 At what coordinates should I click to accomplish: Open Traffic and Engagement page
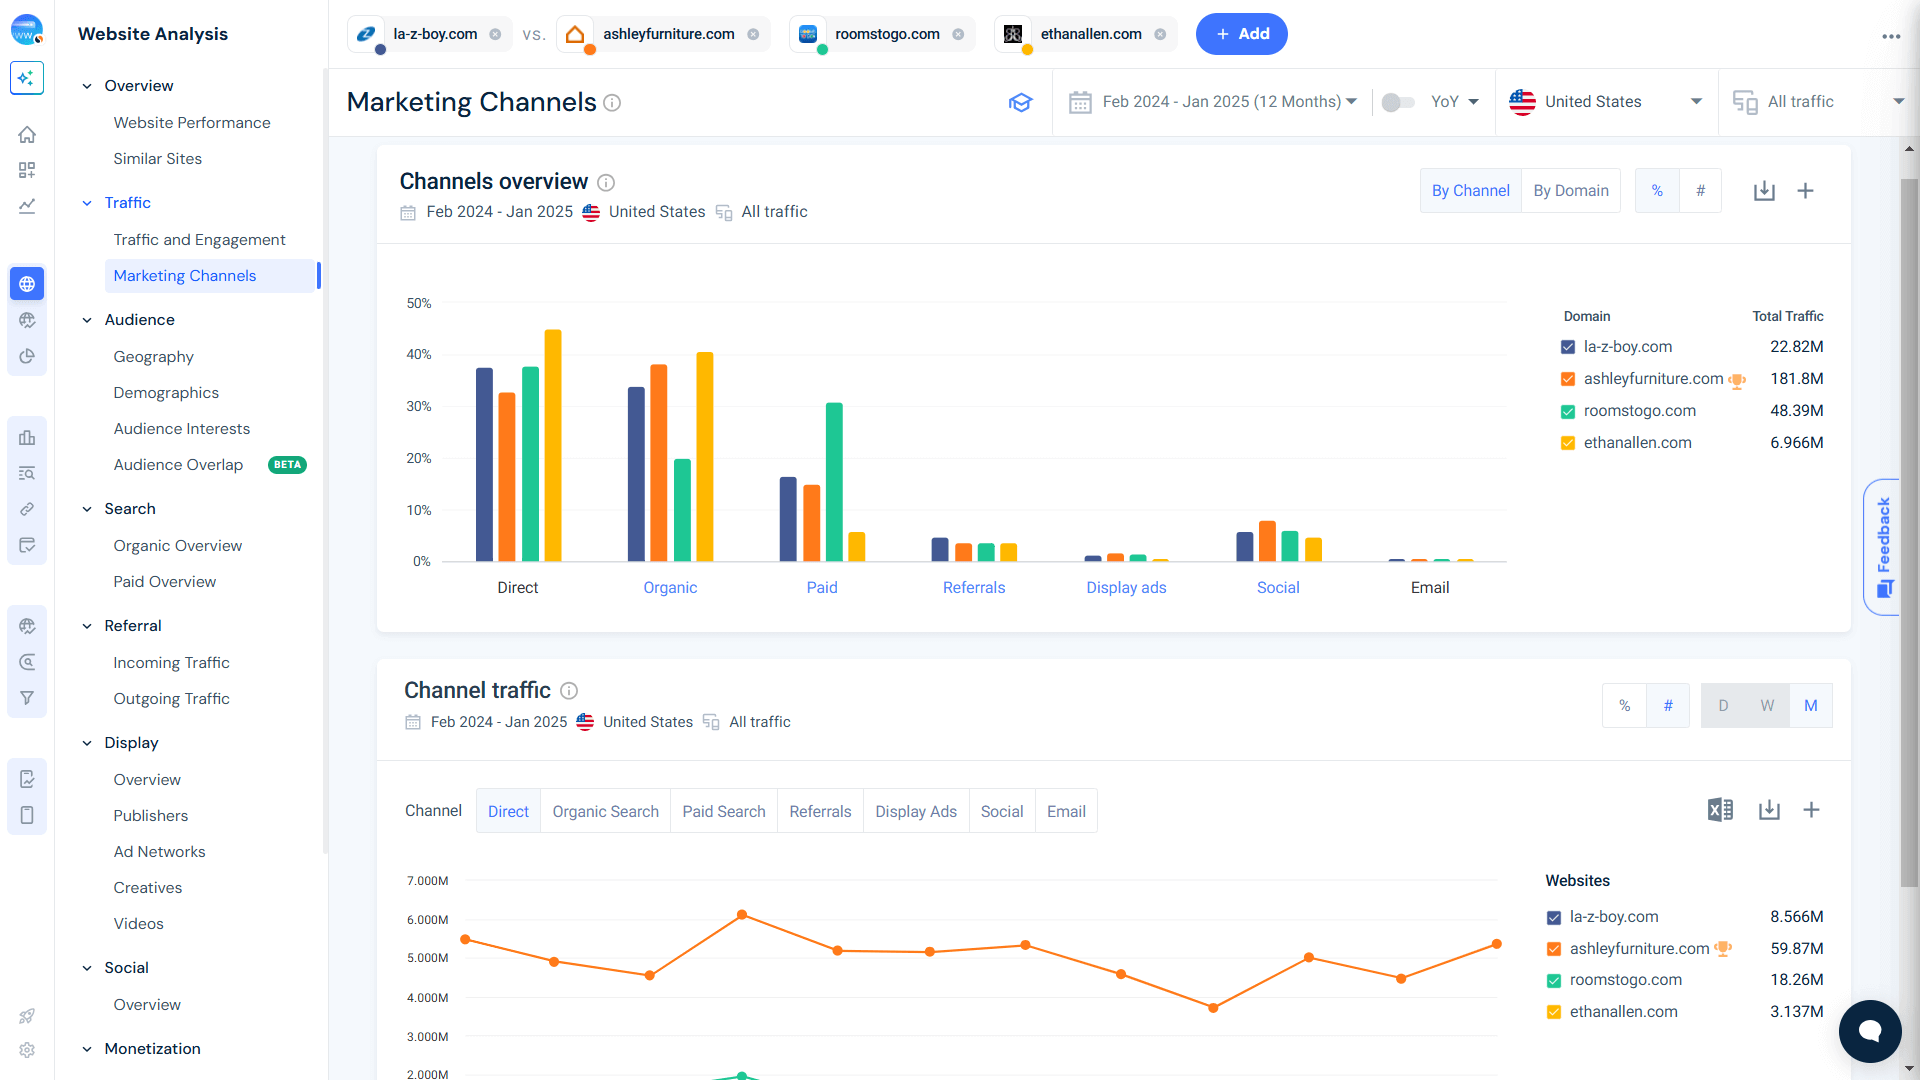point(199,240)
